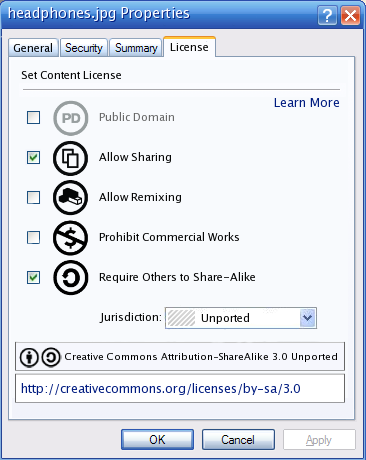The width and height of the screenshot is (366, 460).
Task: Open the creativecommons.org by-sa license URL
Action: pos(161,389)
